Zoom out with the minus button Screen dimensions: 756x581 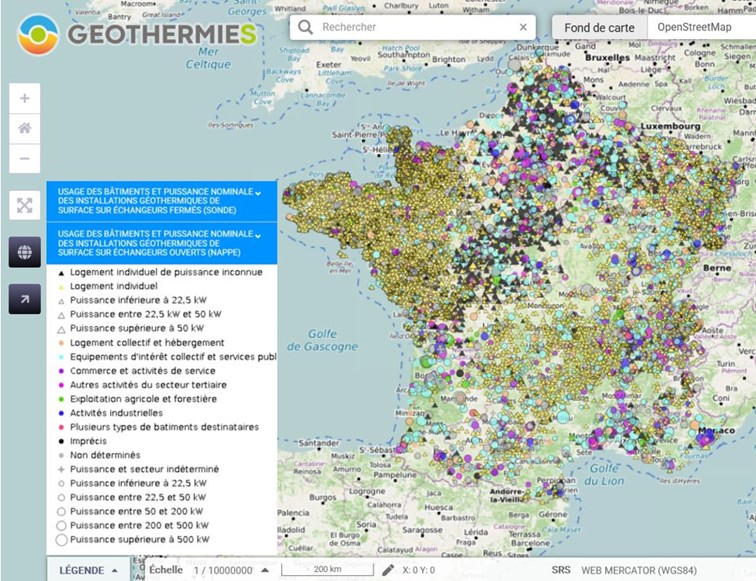point(25,158)
